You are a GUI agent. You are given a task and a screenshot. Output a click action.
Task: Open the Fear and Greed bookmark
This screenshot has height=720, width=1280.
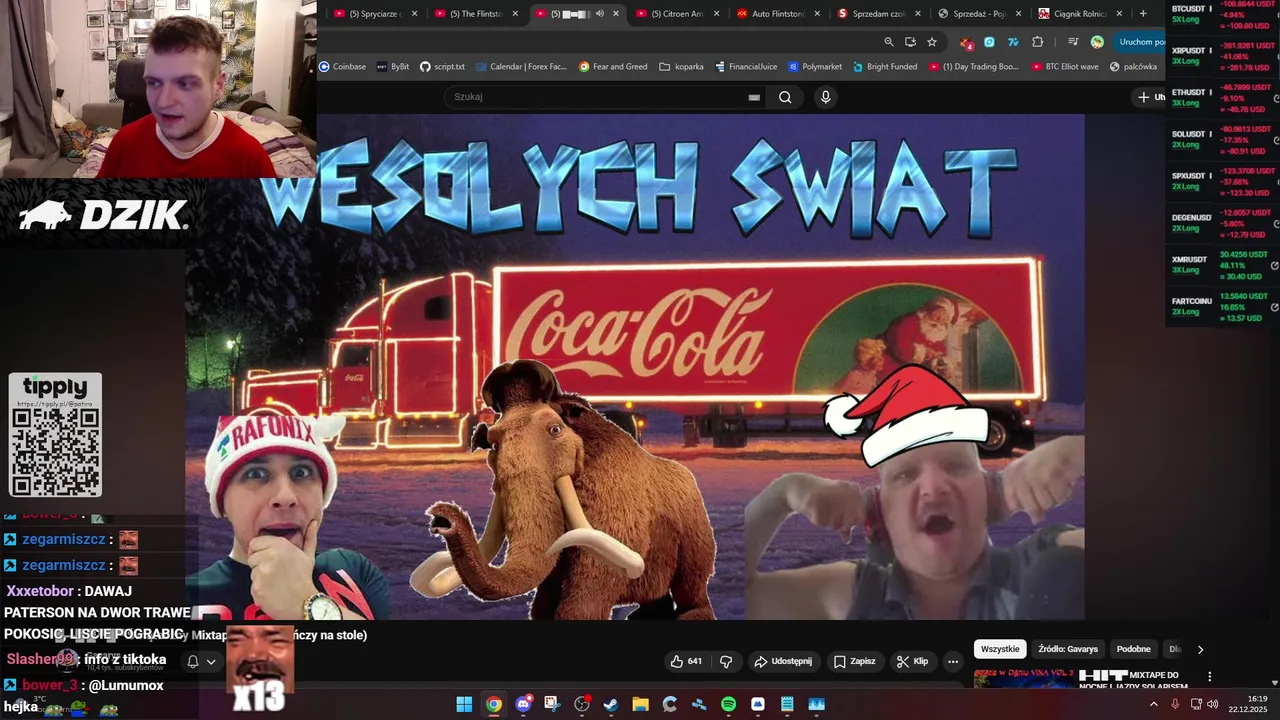(613, 67)
